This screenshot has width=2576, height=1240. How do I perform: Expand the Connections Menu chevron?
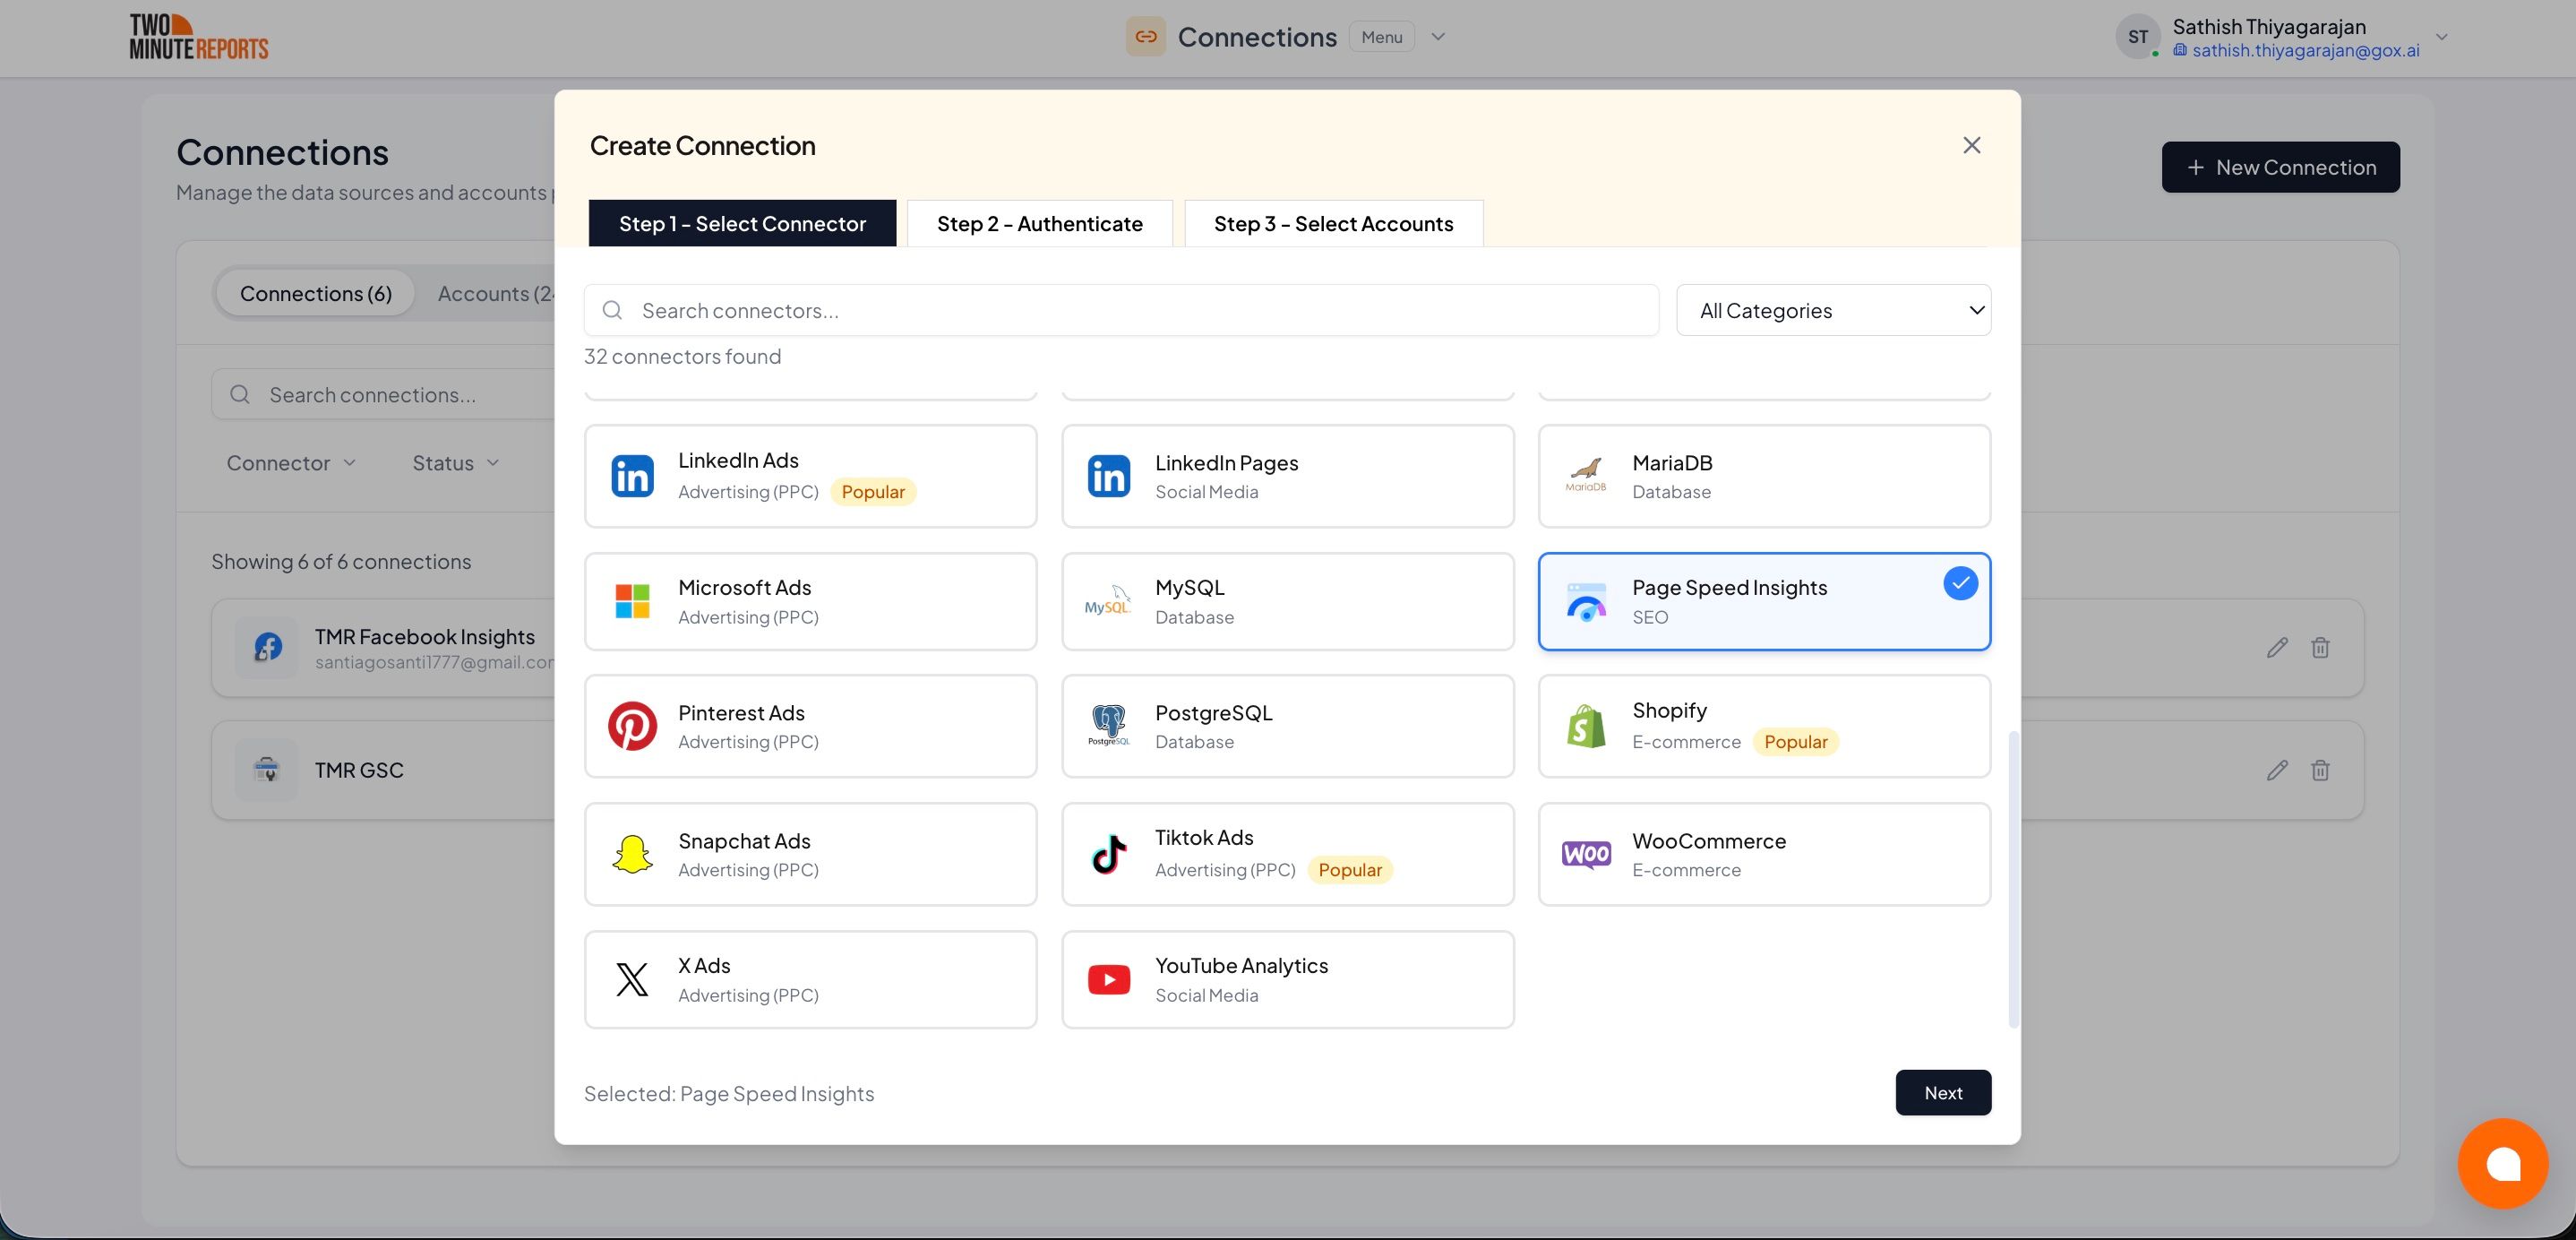(1438, 37)
